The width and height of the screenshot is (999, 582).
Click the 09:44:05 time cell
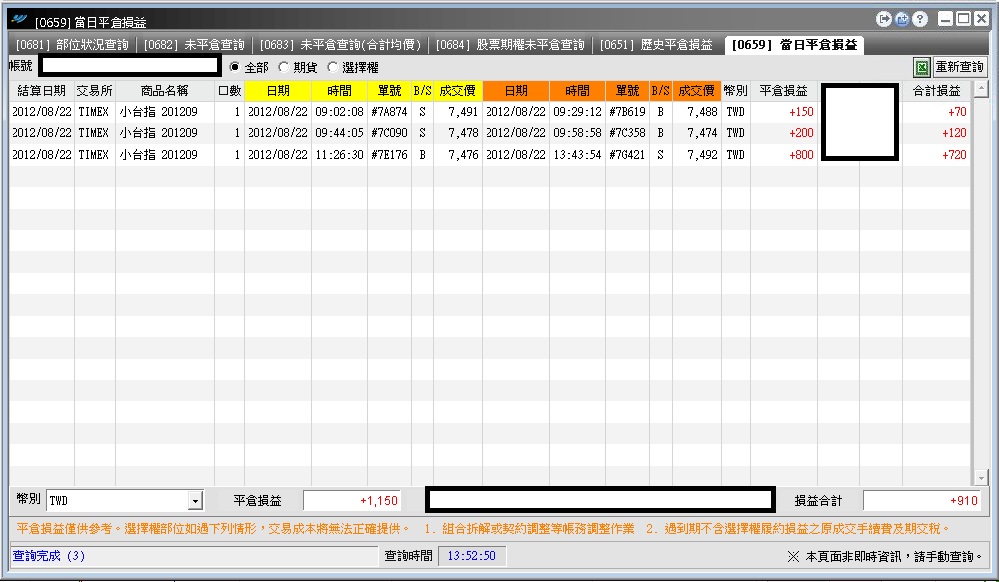pyautogui.click(x=339, y=133)
